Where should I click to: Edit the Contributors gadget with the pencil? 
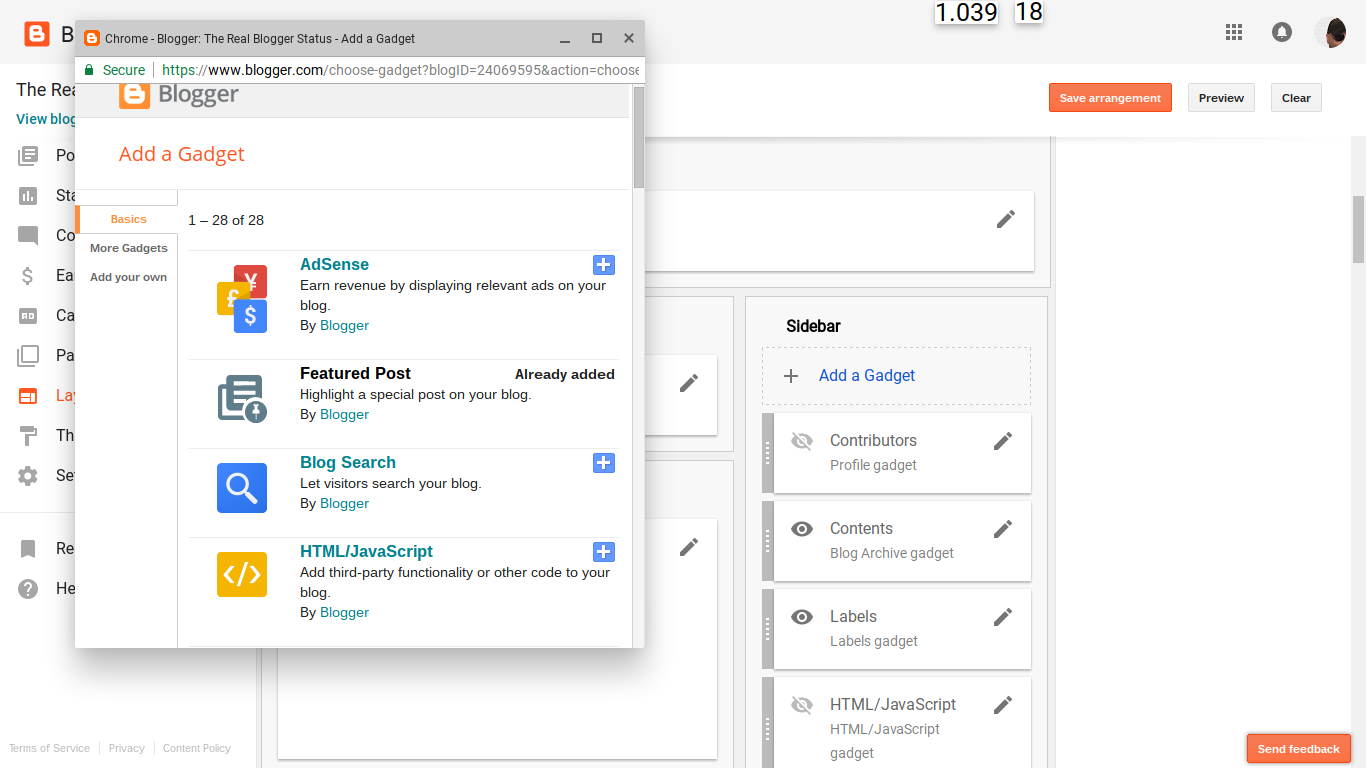(1003, 441)
